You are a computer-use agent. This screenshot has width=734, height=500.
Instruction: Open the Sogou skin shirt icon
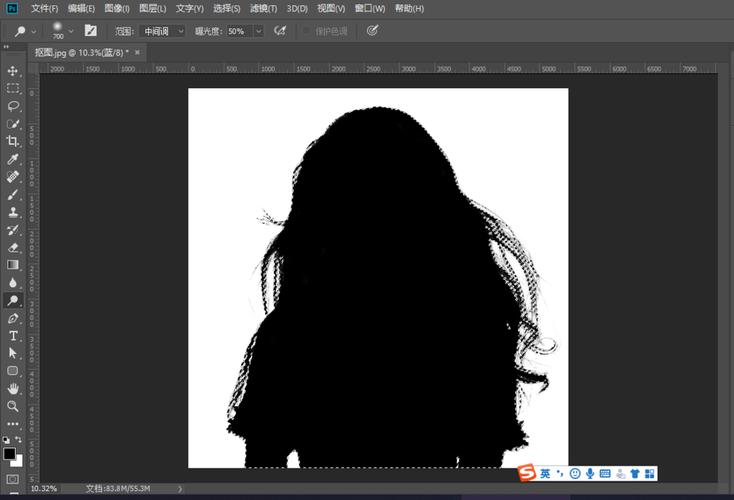click(635, 473)
